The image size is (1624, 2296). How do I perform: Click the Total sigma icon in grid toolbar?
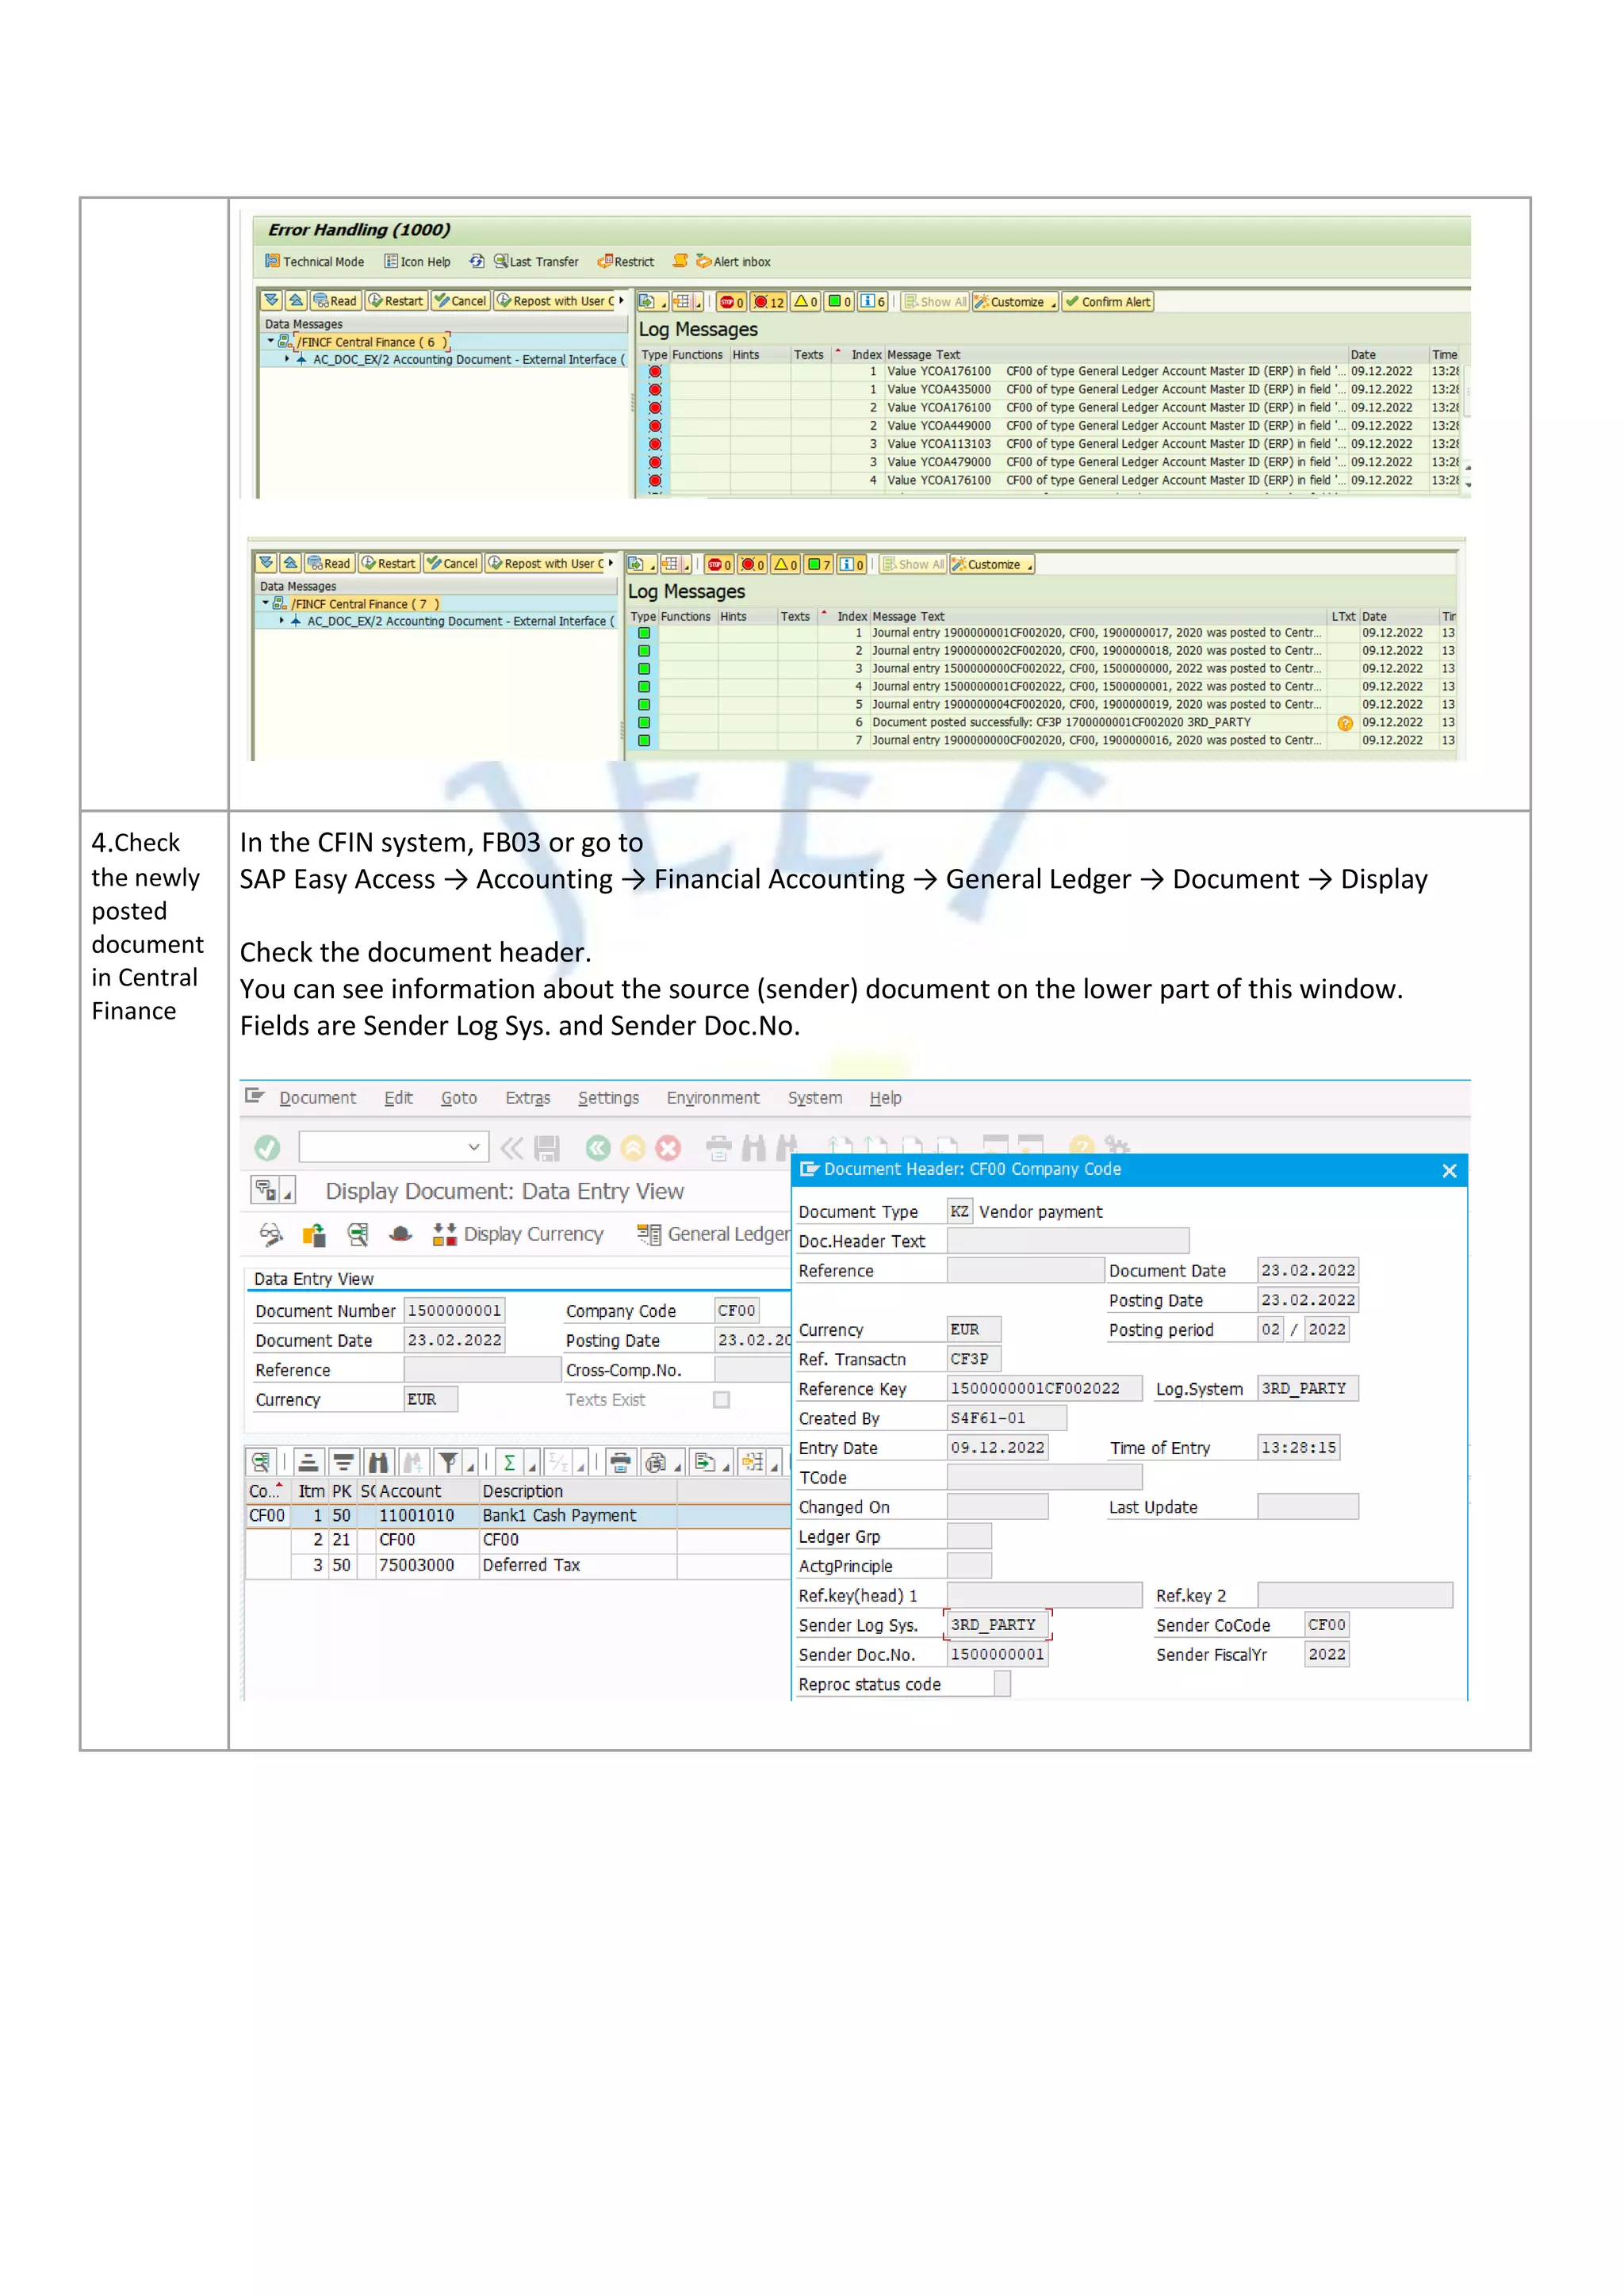pyautogui.click(x=509, y=1463)
